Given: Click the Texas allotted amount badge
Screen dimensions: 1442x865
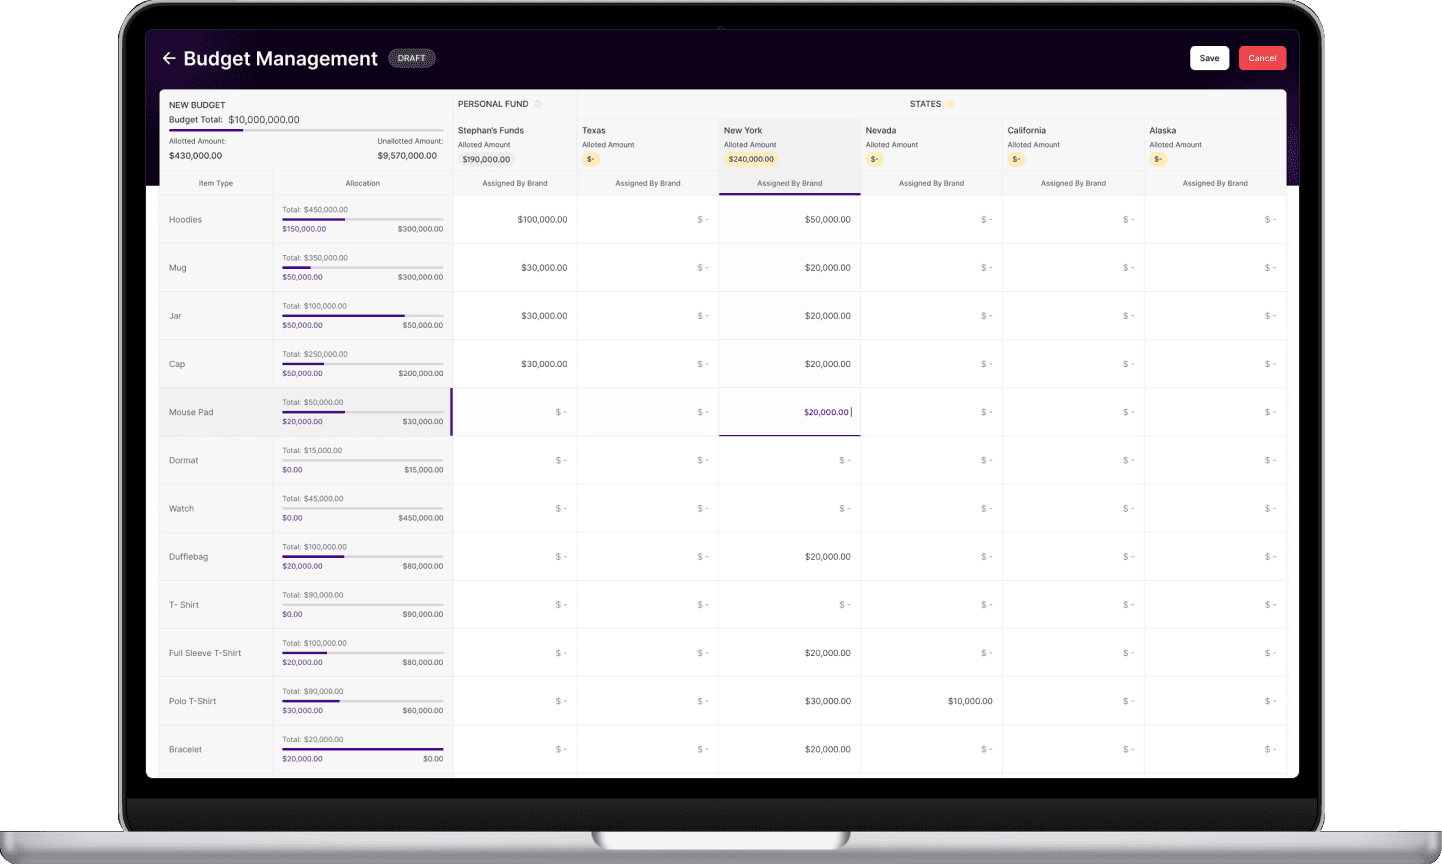Looking at the screenshot, I should pyautogui.click(x=591, y=159).
